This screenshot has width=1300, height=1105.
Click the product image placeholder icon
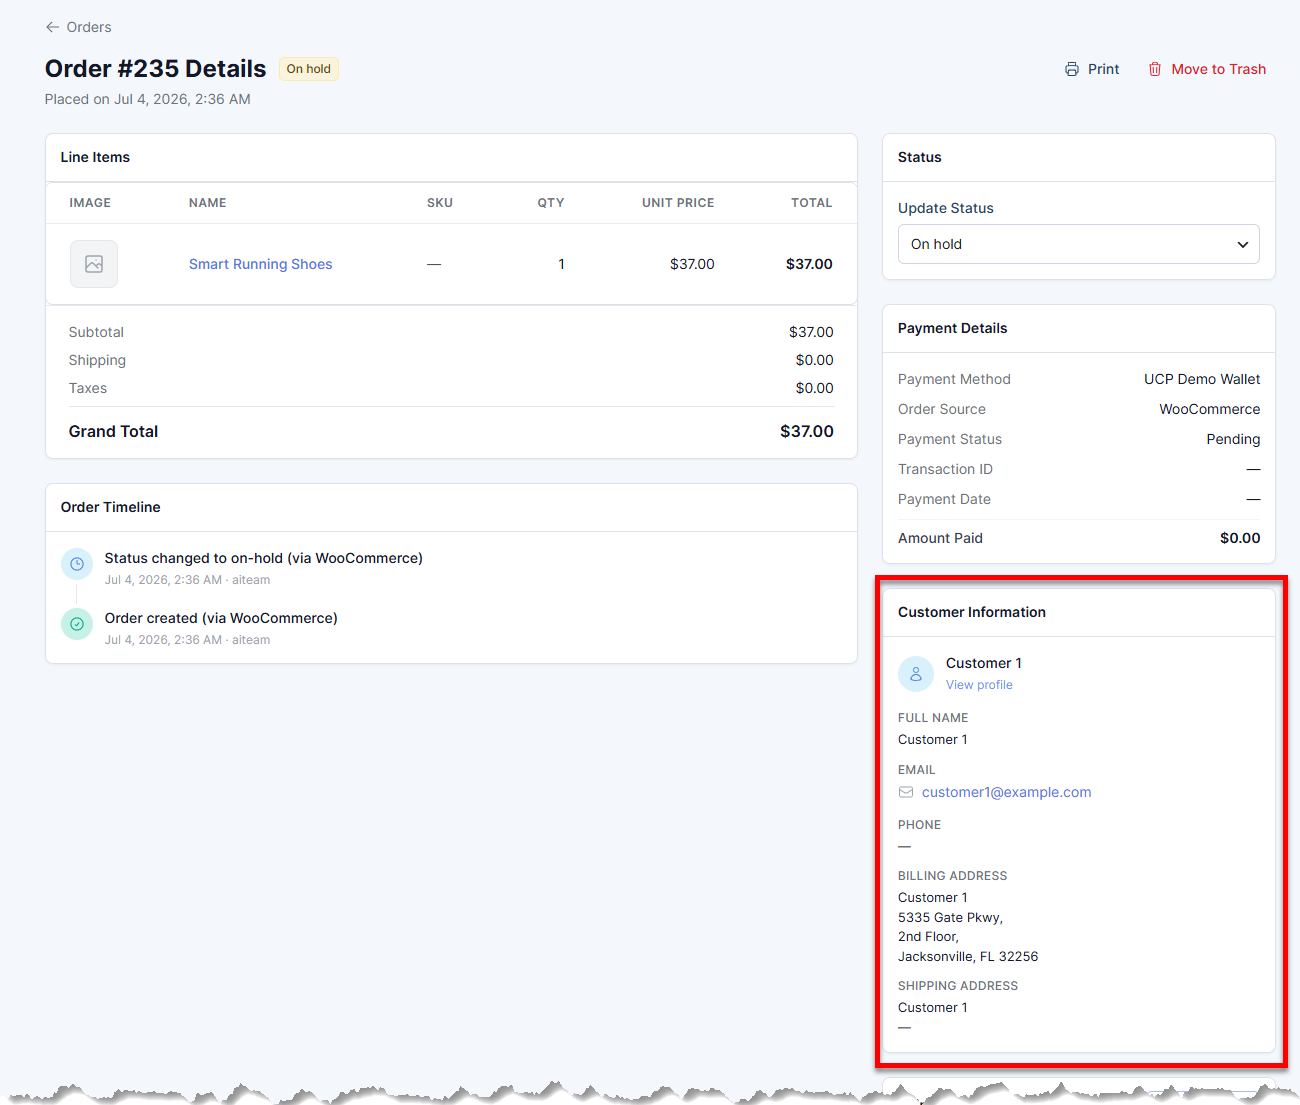coord(94,264)
